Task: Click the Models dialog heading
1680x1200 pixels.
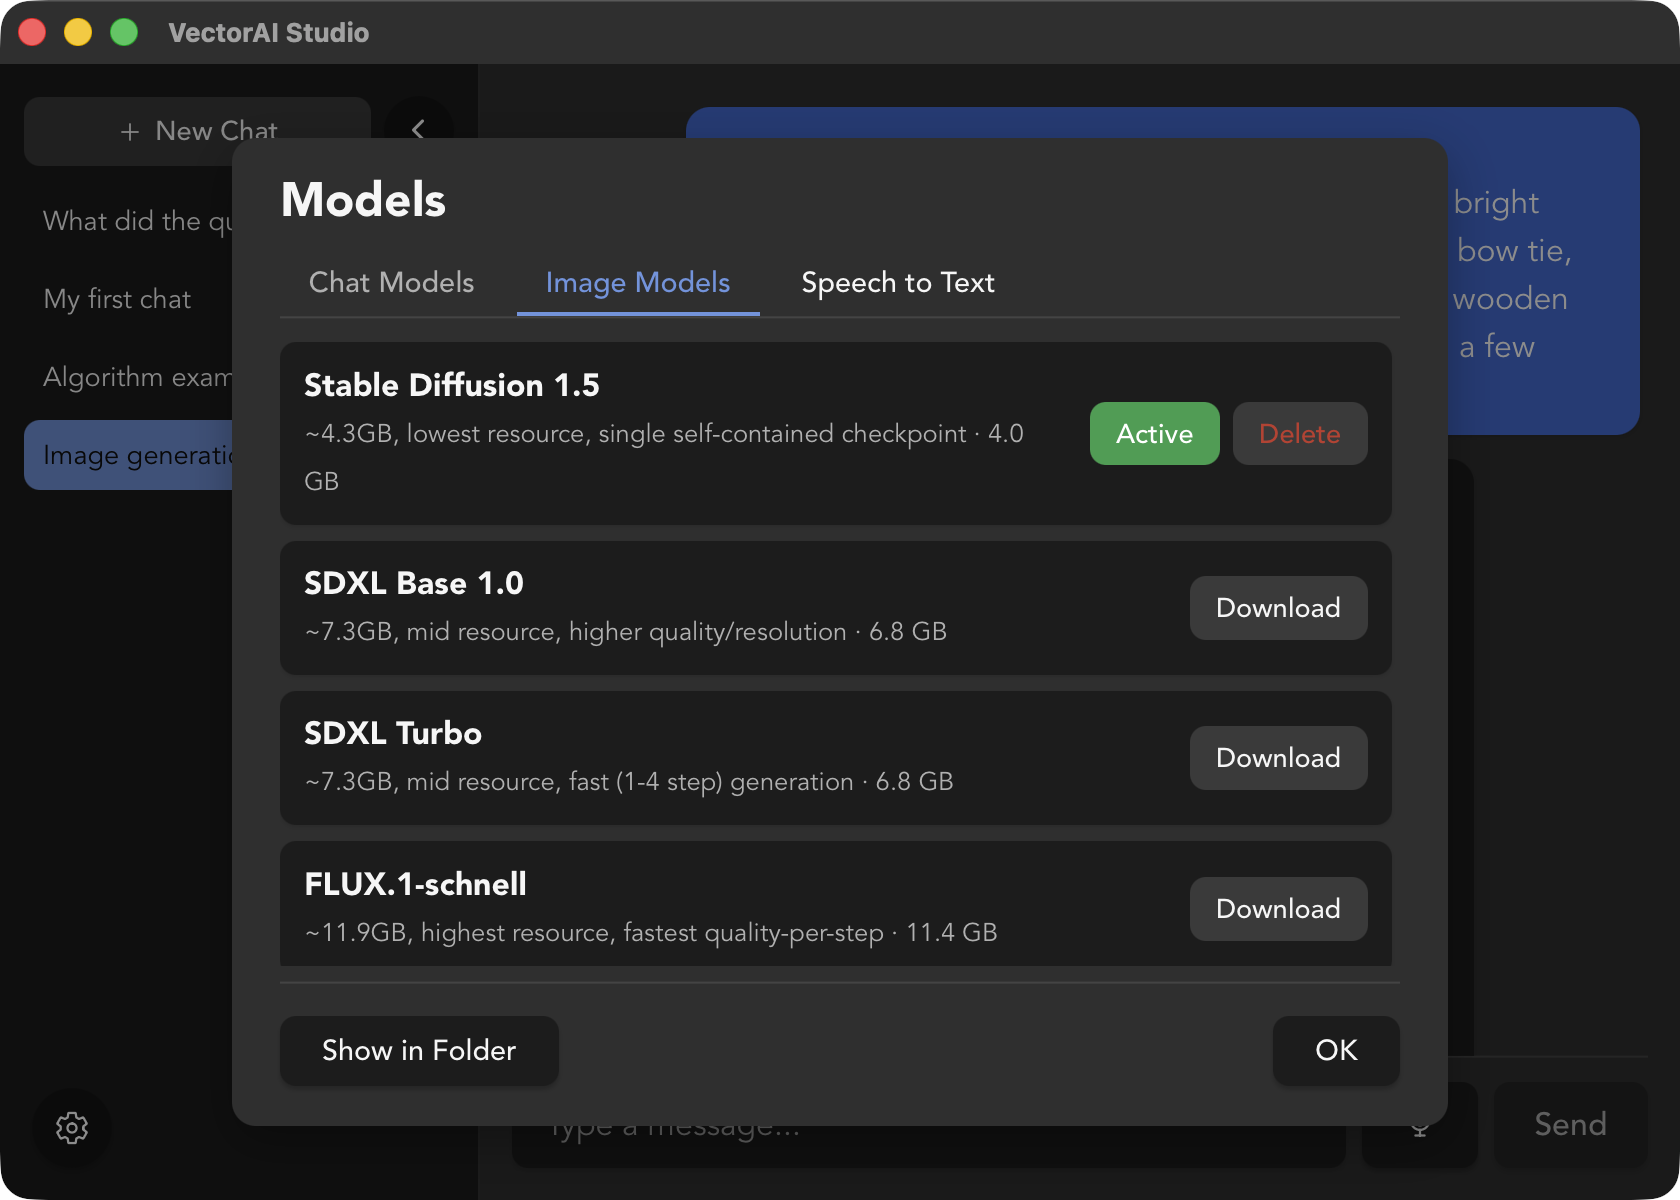Action: tap(364, 200)
